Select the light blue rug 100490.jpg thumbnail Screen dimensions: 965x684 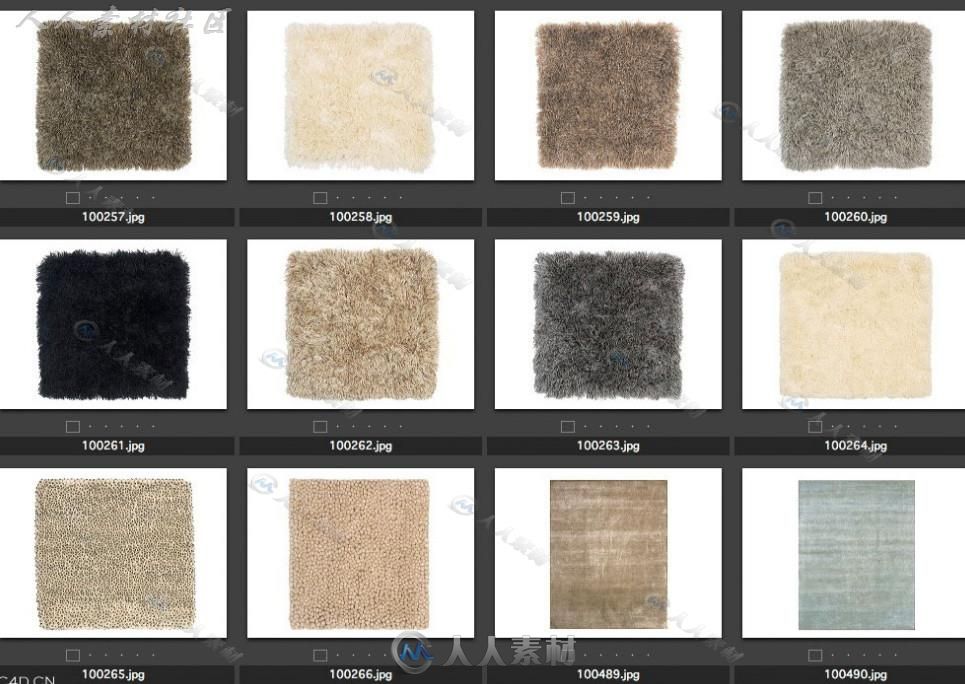point(856,554)
